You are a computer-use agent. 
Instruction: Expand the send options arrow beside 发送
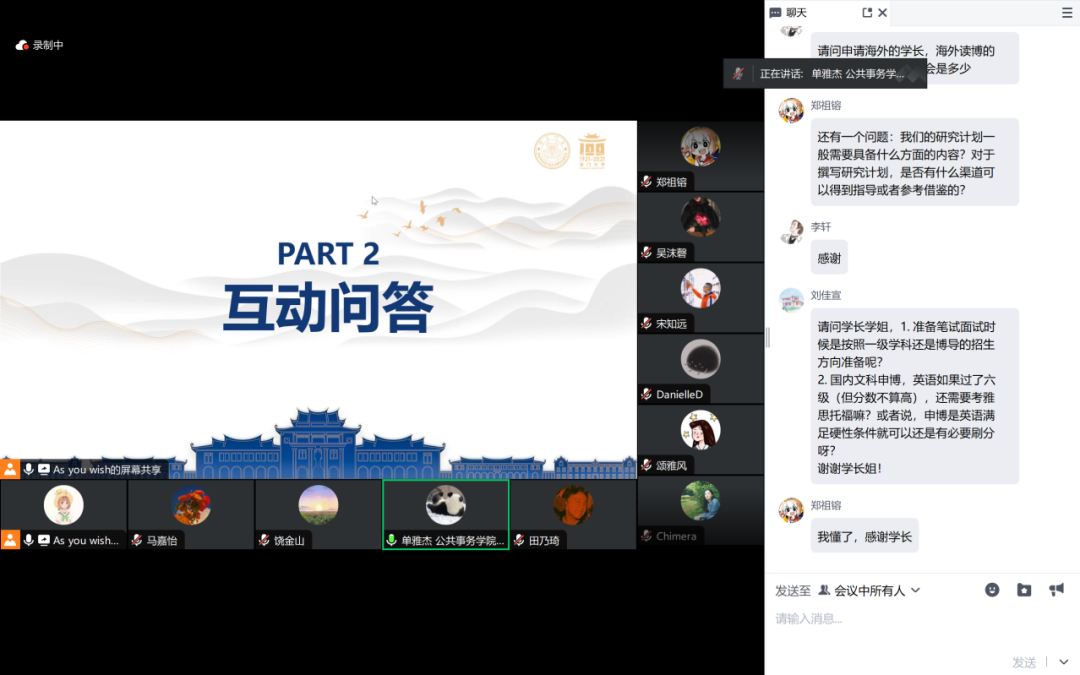point(1063,662)
